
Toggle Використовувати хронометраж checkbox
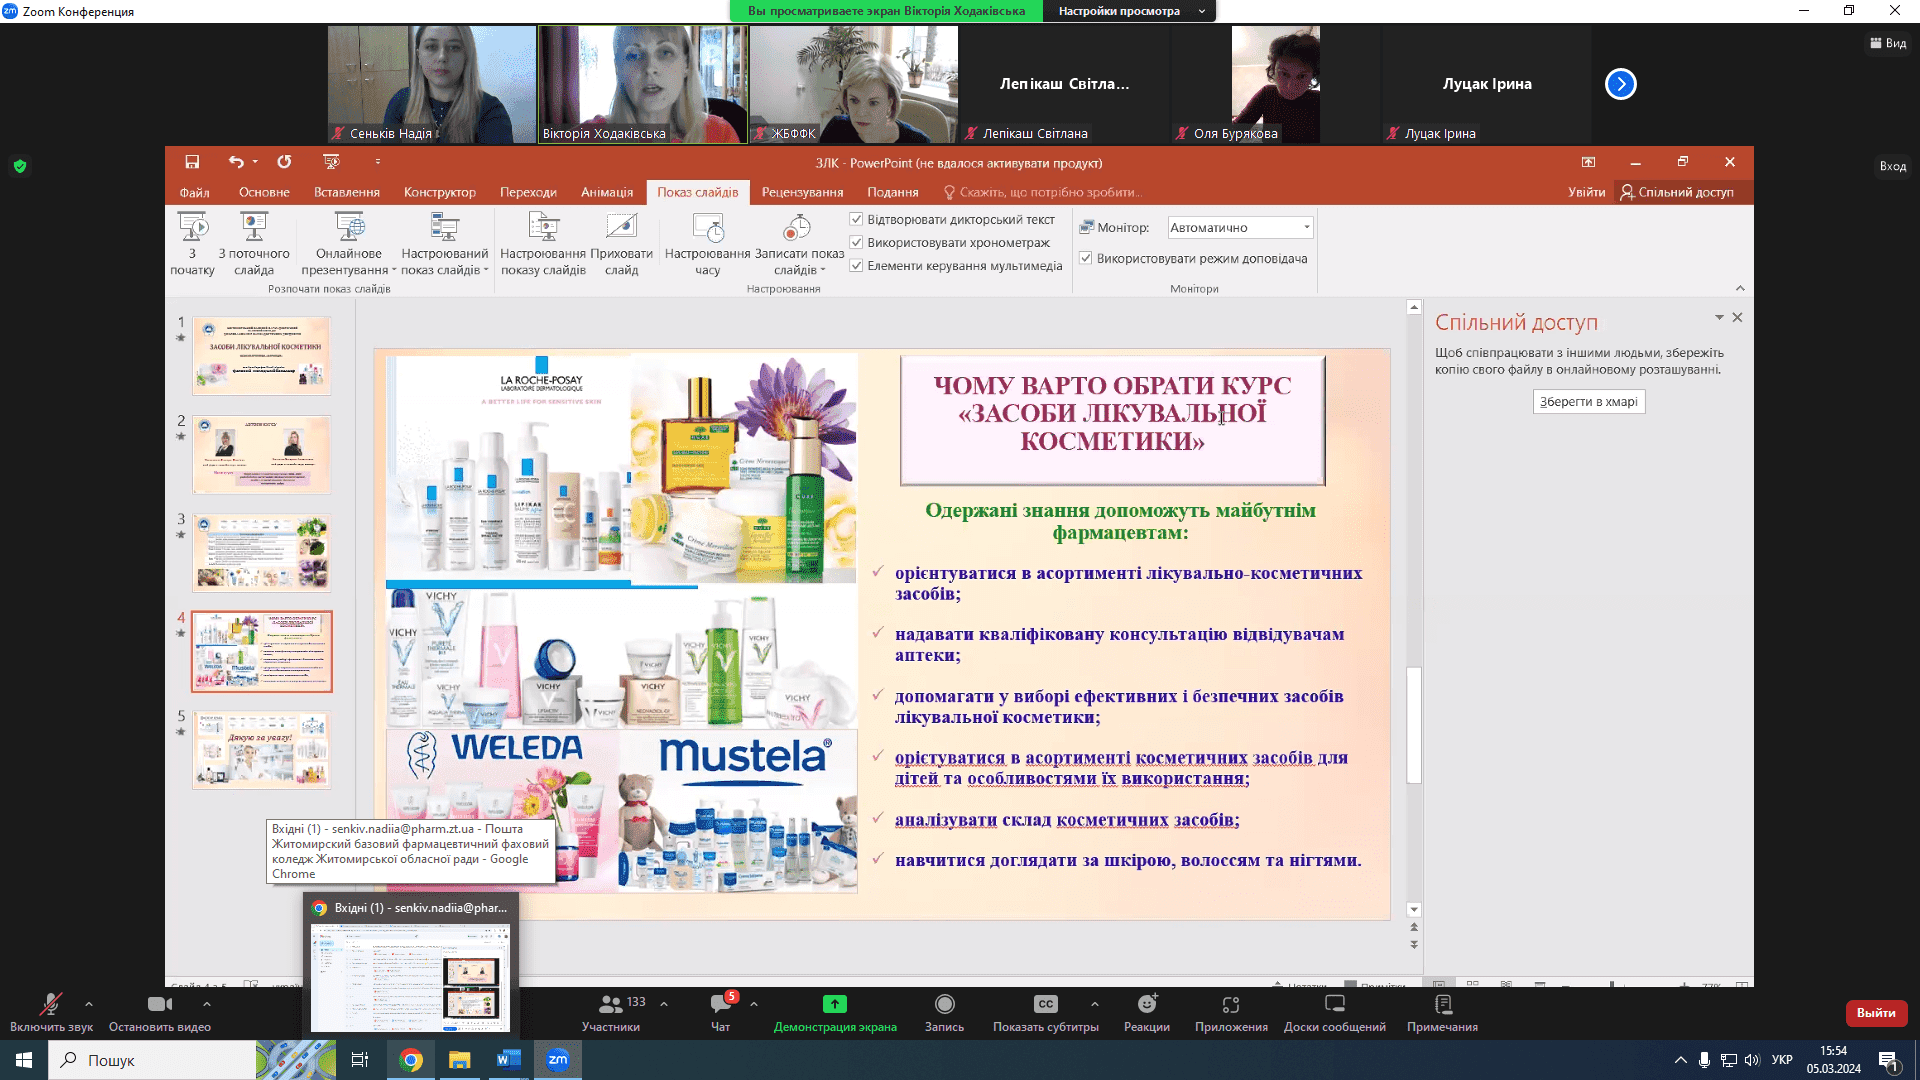click(856, 242)
